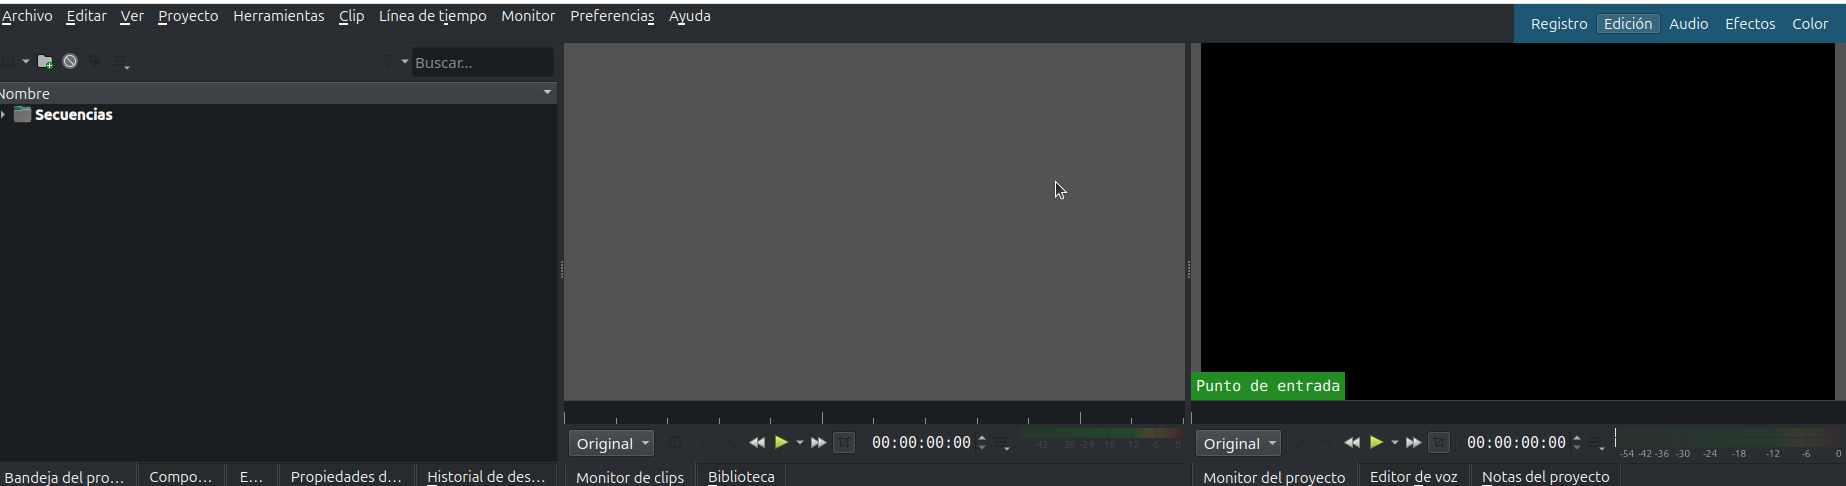Click the Buscar search field
The width and height of the screenshot is (1846, 486).
click(482, 62)
